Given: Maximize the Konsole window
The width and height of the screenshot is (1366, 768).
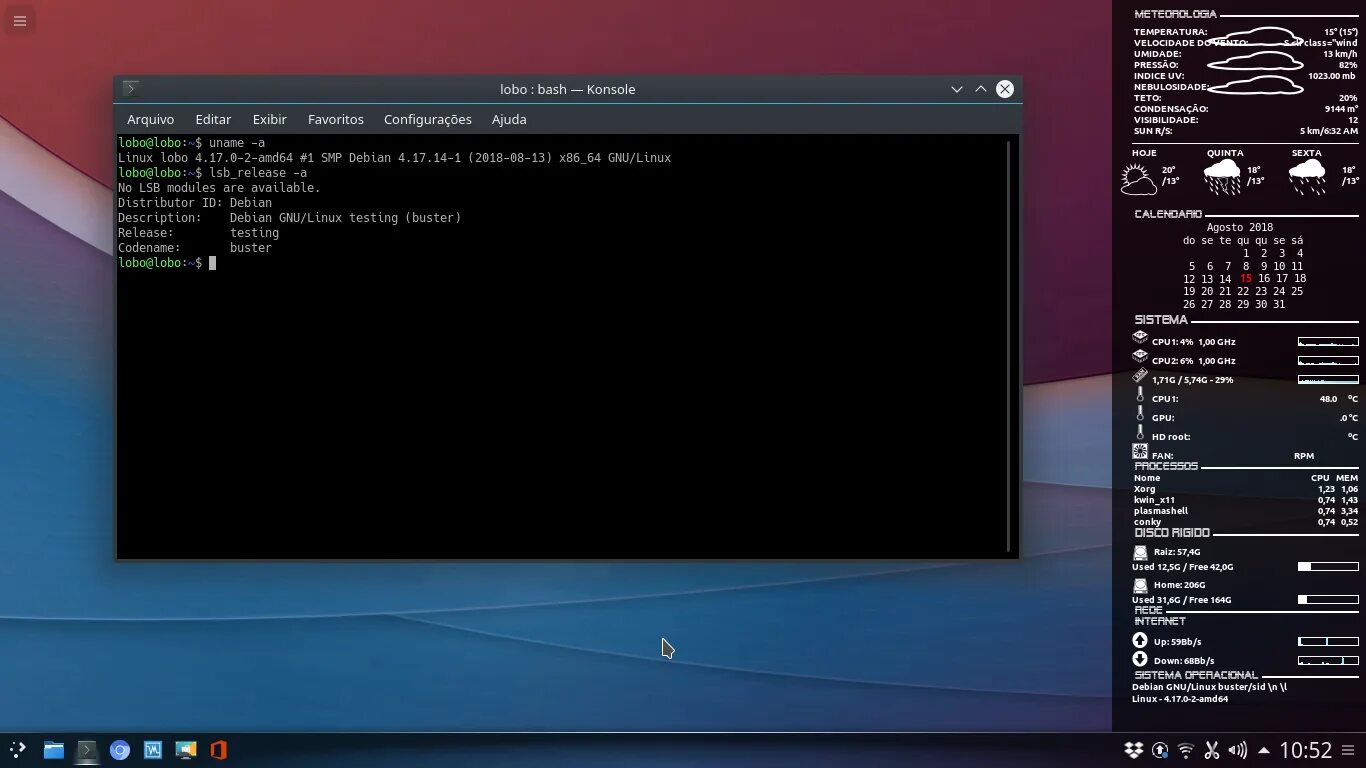Looking at the screenshot, I should (x=981, y=89).
